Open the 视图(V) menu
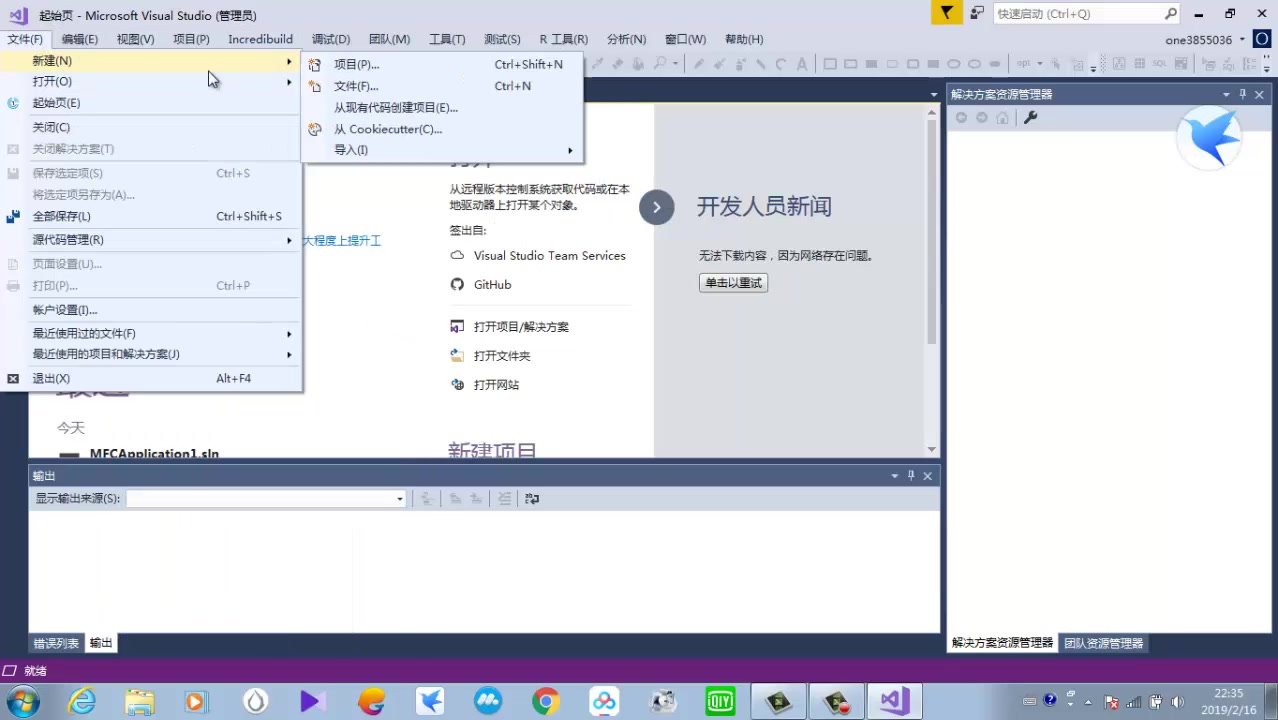 (135, 39)
